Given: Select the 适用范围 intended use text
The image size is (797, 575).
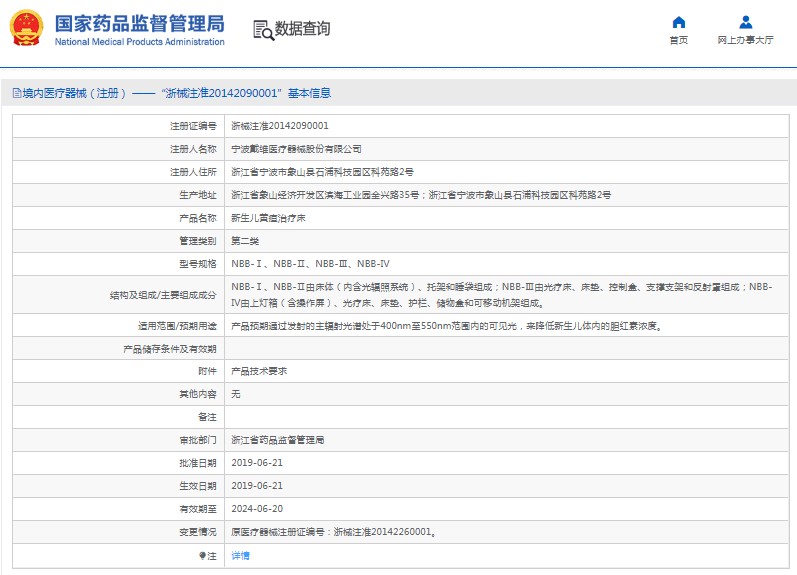Looking at the screenshot, I should [x=447, y=326].
